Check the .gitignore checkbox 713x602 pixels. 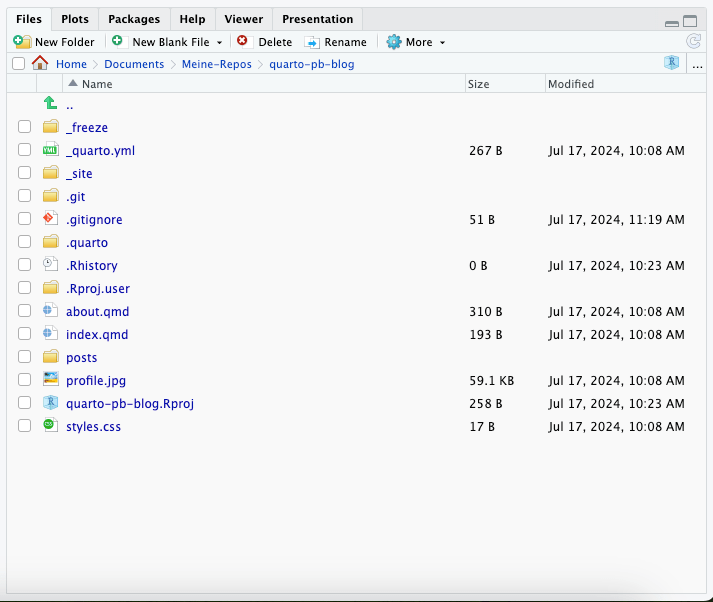click(x=25, y=219)
